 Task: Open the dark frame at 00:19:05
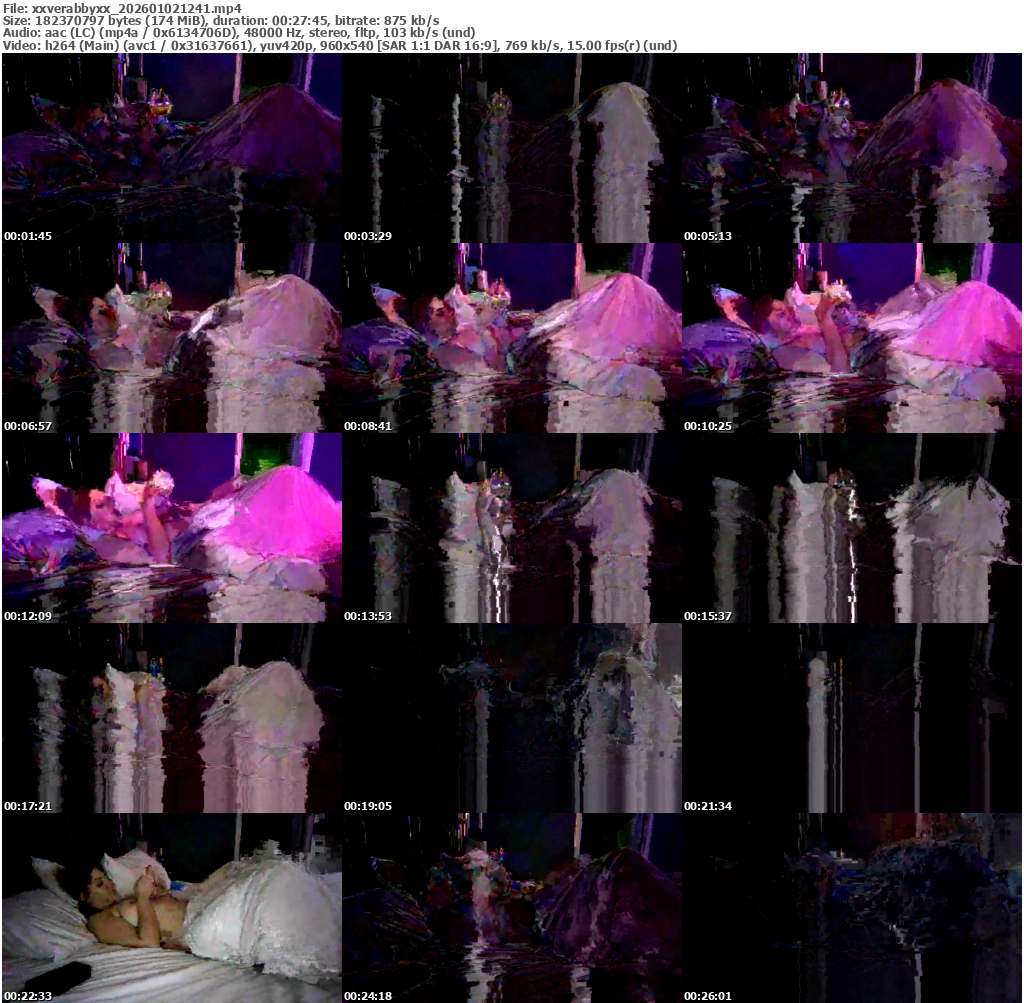pos(511,718)
